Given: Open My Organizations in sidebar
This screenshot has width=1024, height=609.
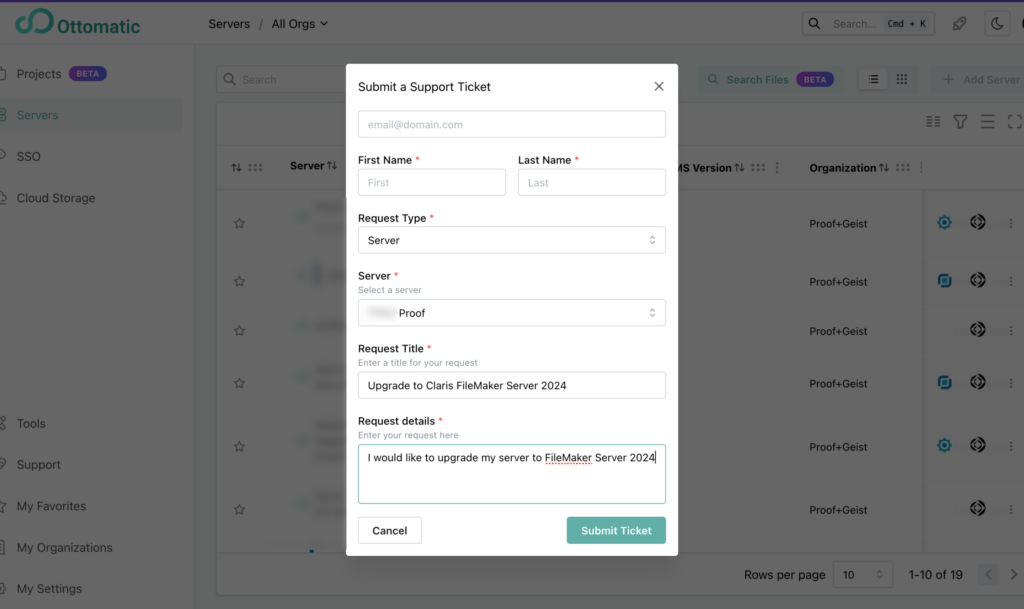Looking at the screenshot, I should [x=64, y=548].
